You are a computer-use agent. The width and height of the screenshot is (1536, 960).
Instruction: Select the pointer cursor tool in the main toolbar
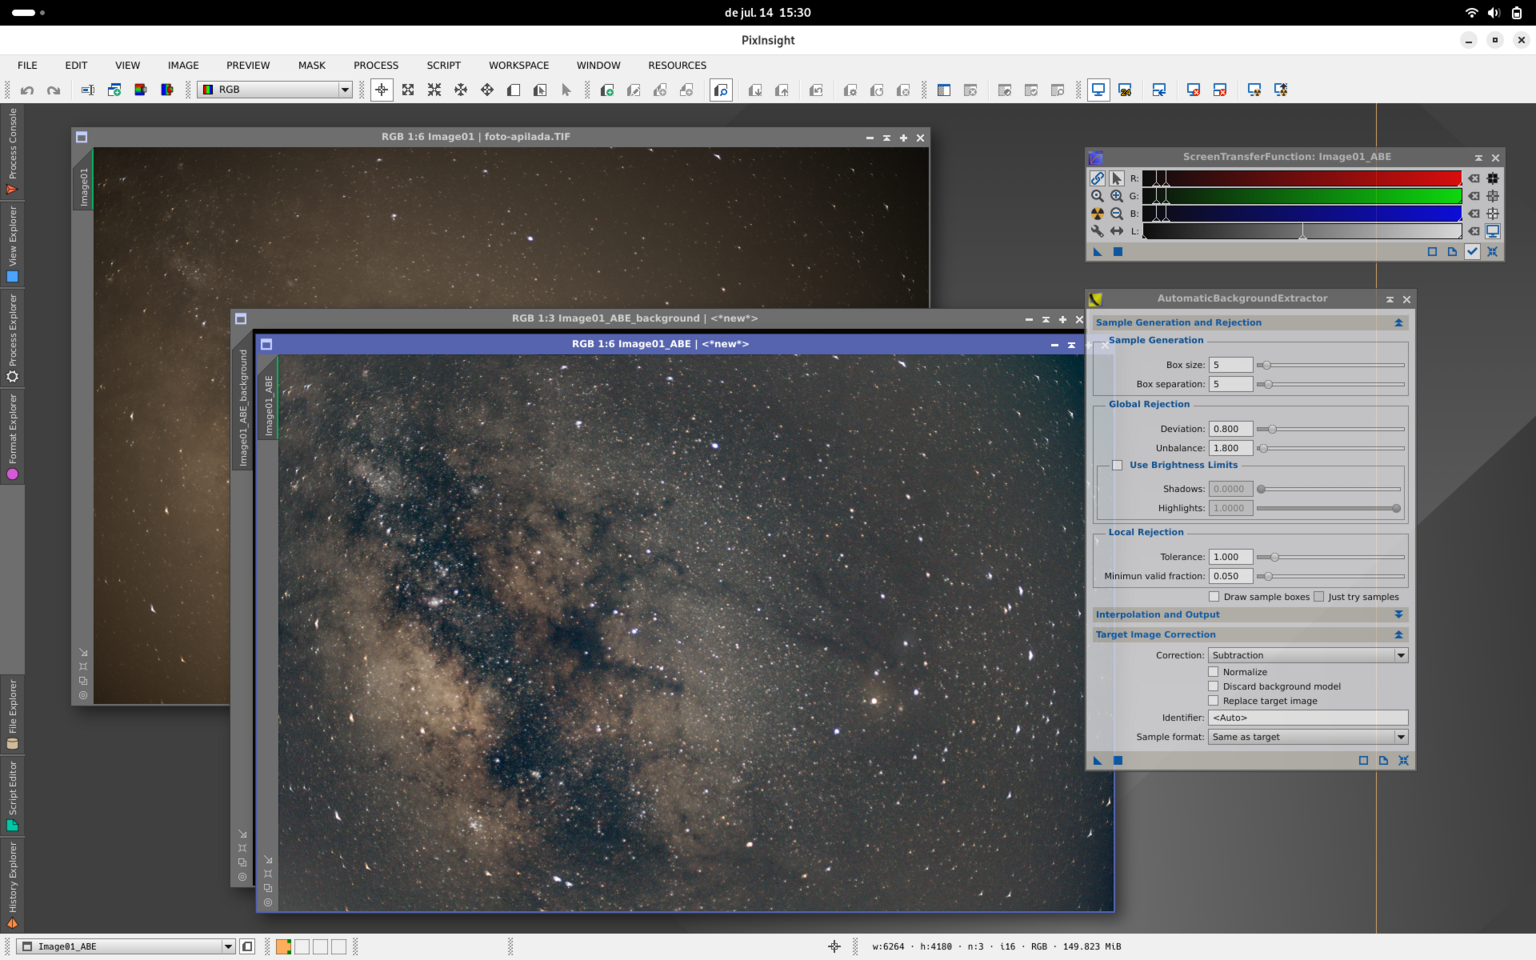click(566, 90)
